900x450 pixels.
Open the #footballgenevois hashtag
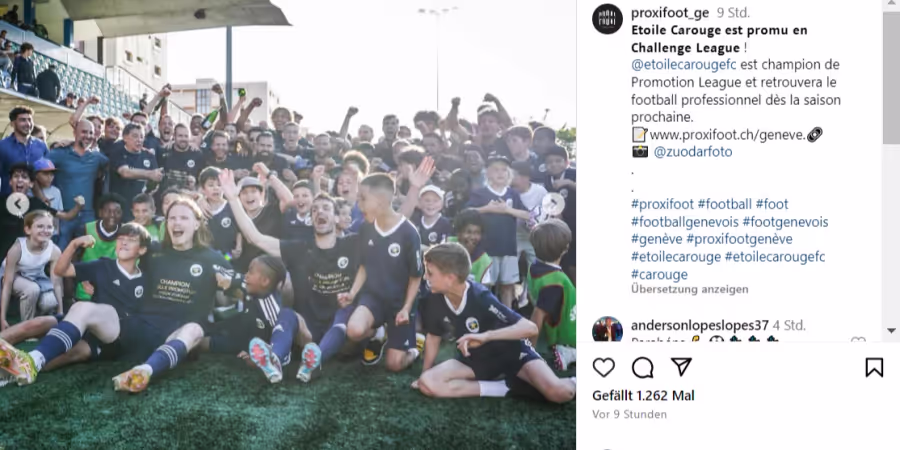684,222
